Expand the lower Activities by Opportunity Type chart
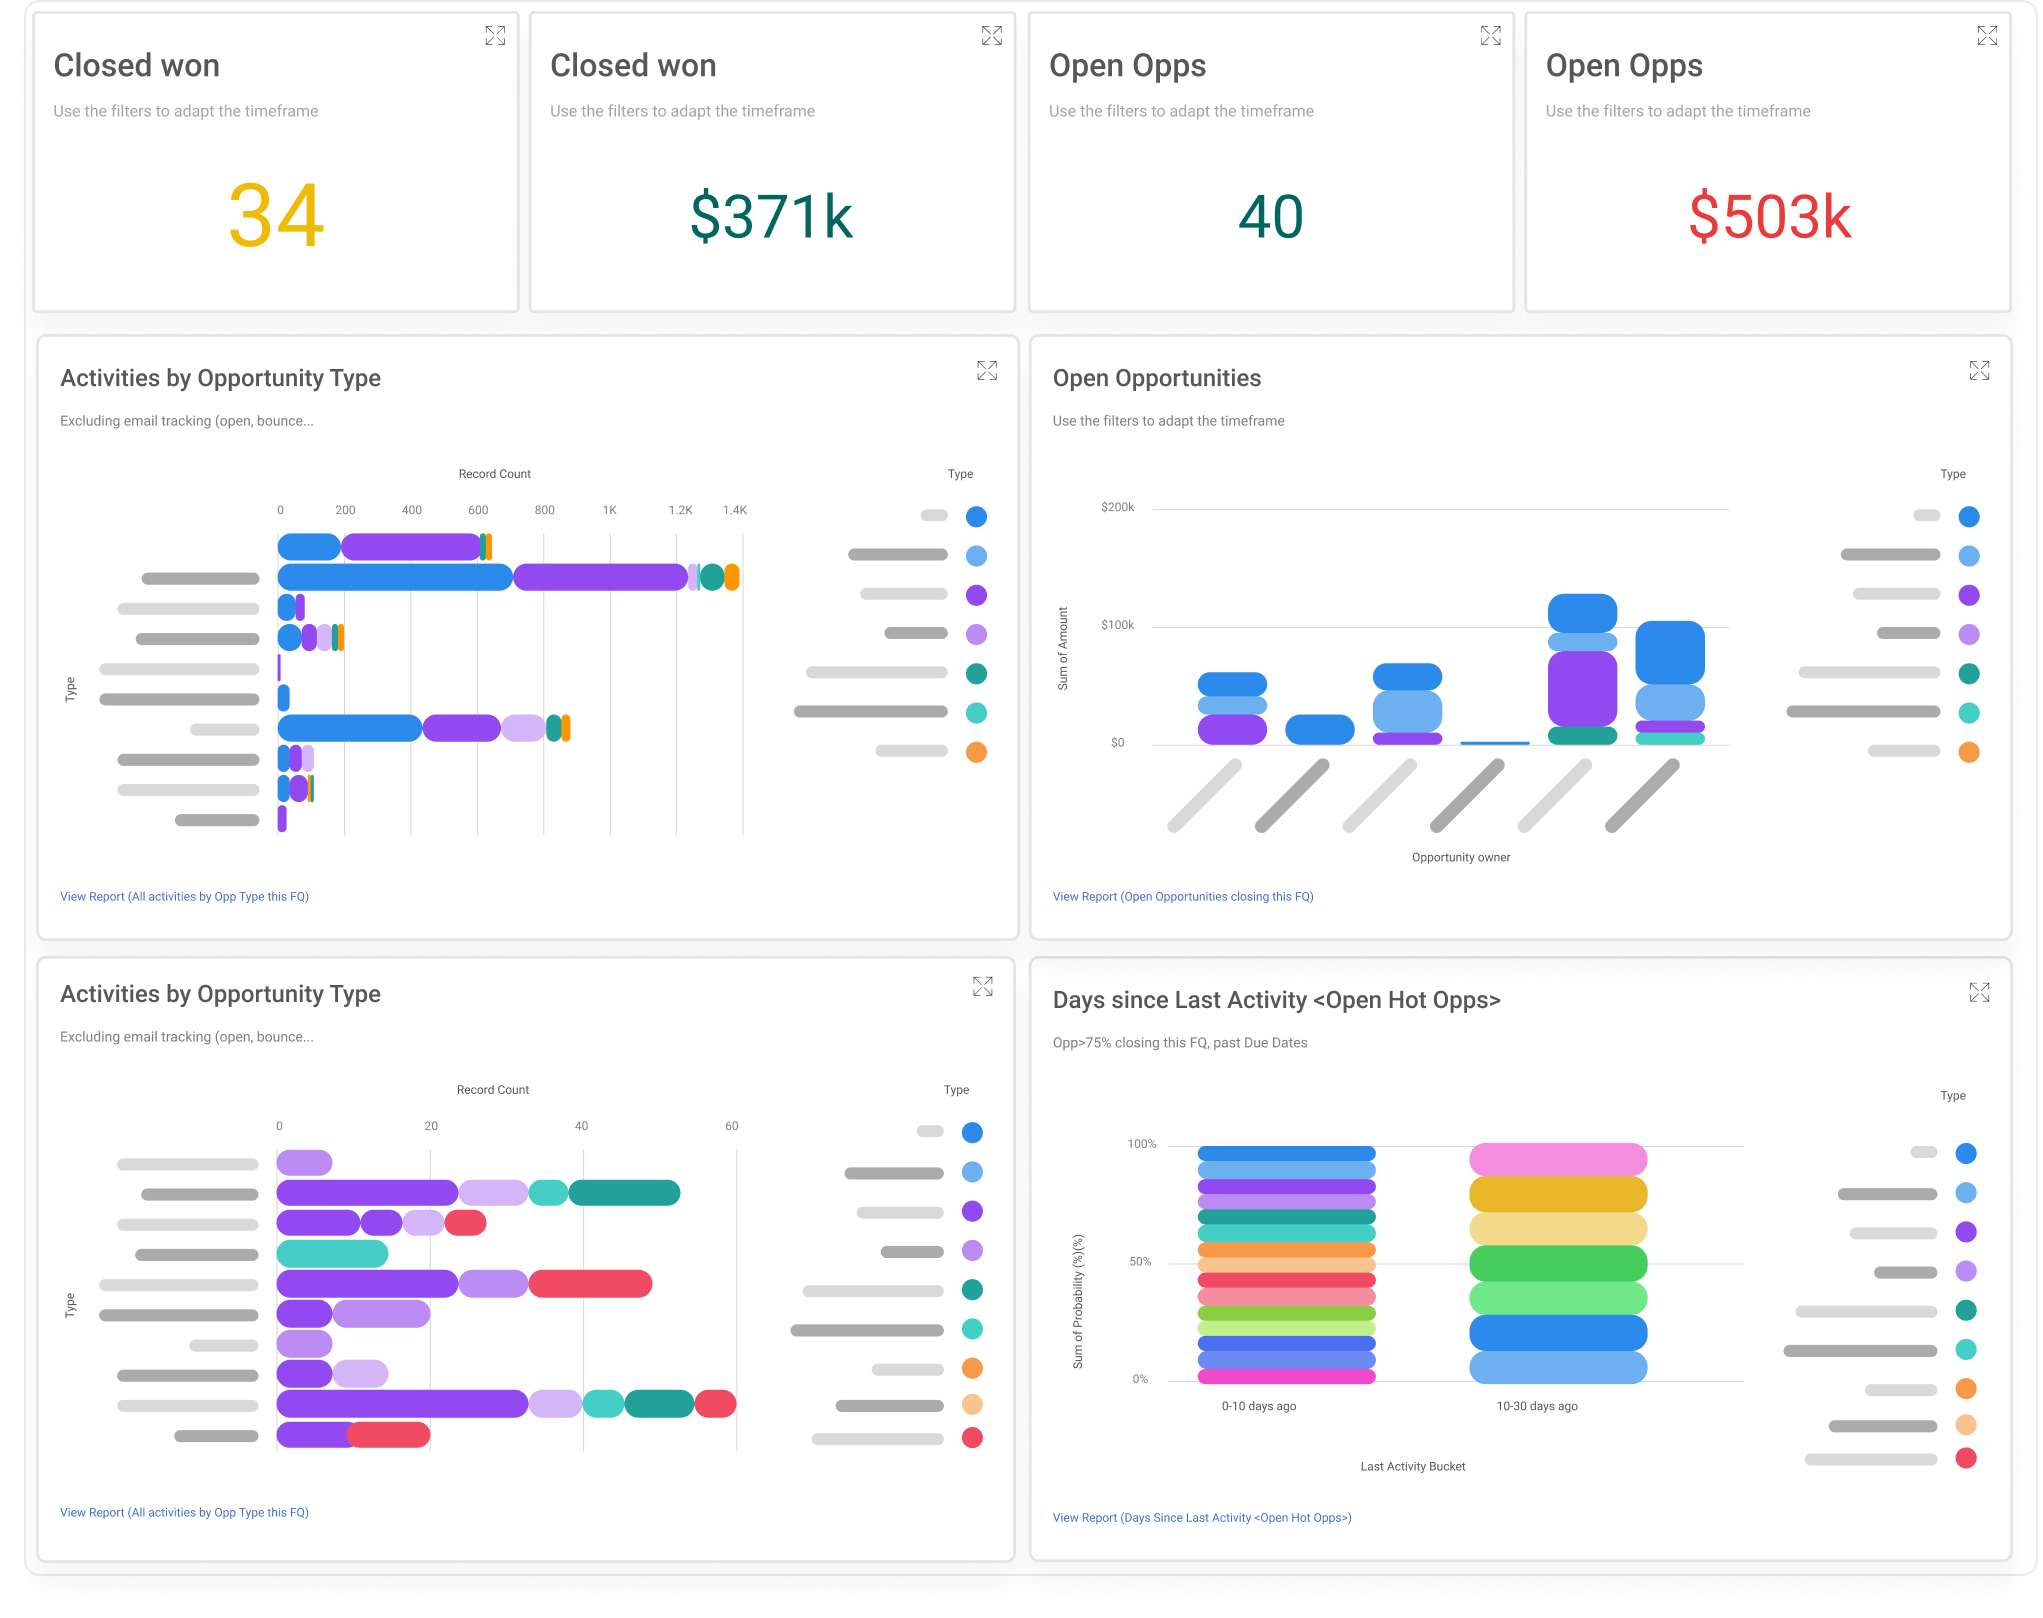Screen dimensions: 2043x1618 [982, 987]
